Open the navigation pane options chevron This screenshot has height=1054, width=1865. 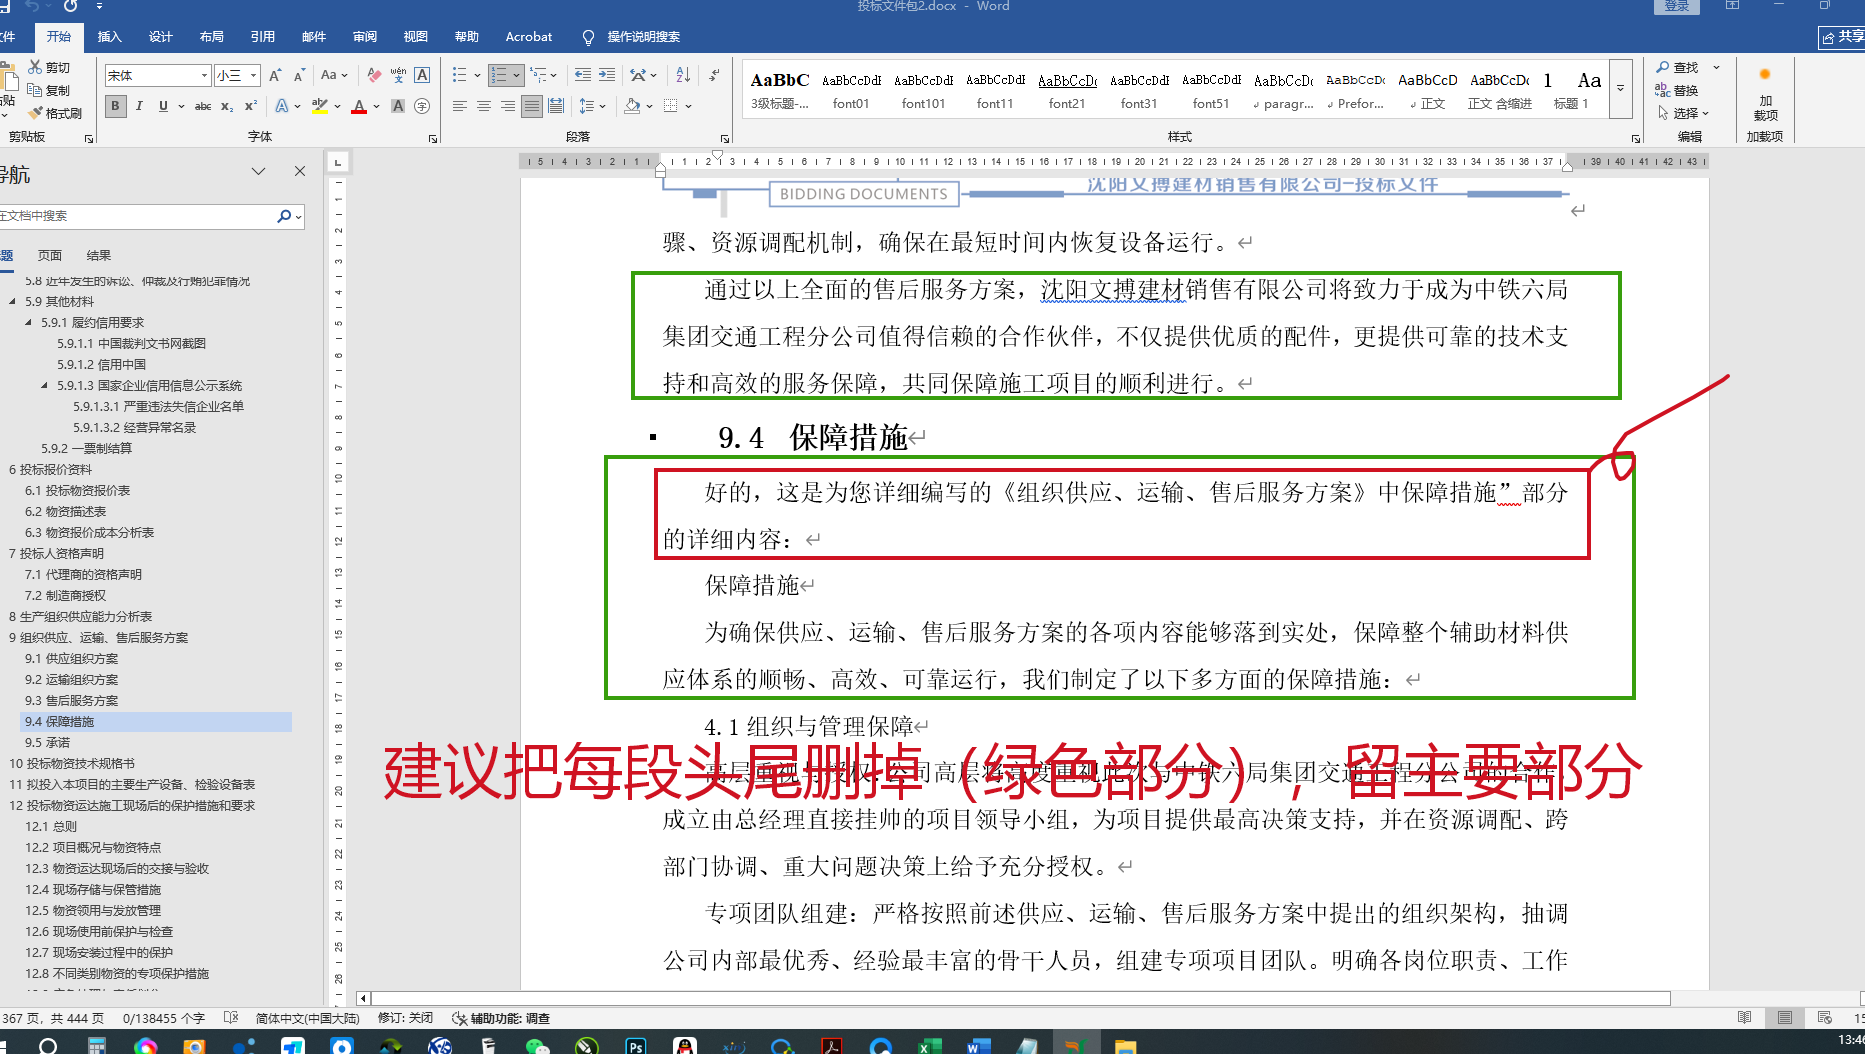(258, 172)
